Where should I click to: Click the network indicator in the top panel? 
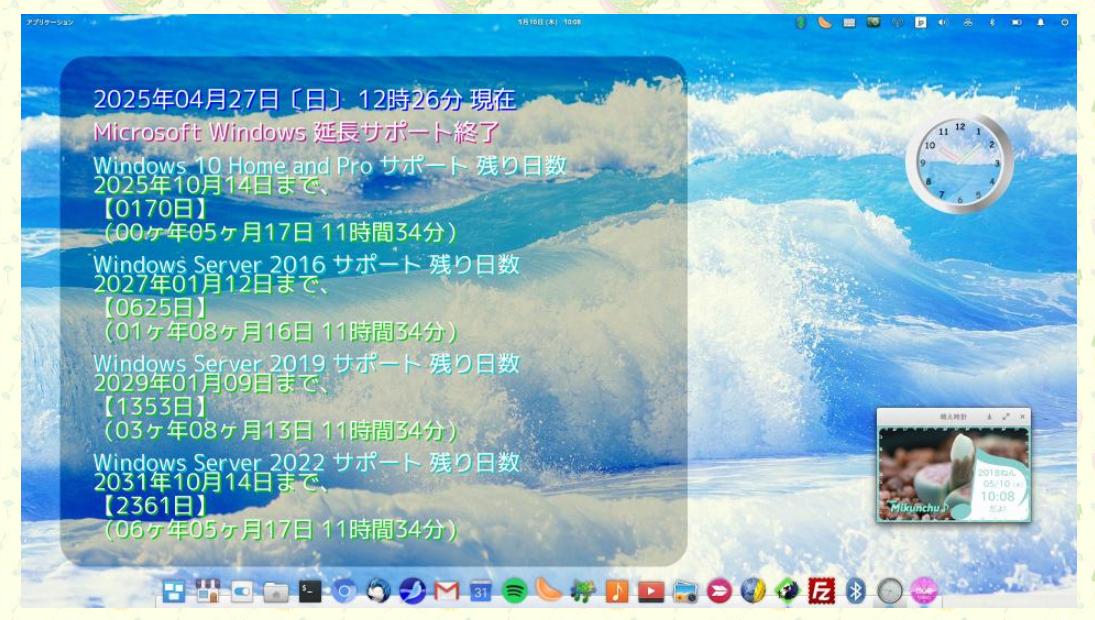pyautogui.click(x=968, y=22)
